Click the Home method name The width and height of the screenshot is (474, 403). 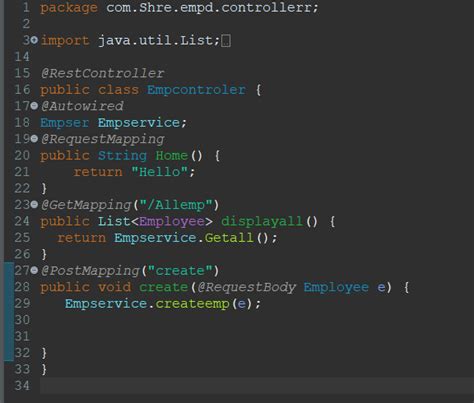[x=172, y=155]
